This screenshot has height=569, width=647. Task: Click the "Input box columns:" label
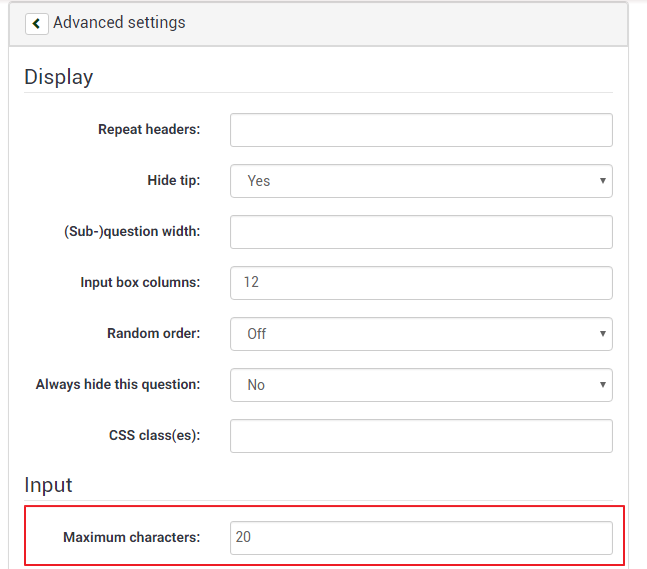[140, 283]
